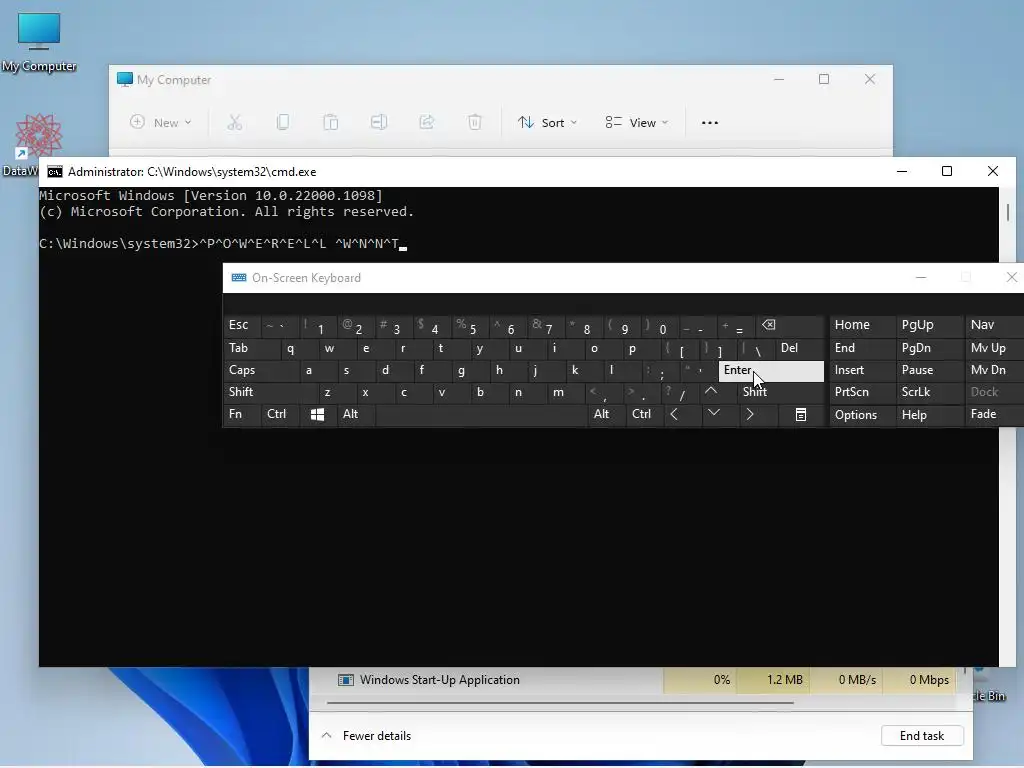Click the On-Screen Keyboard title icon
The height and width of the screenshot is (768, 1024).
click(239, 278)
